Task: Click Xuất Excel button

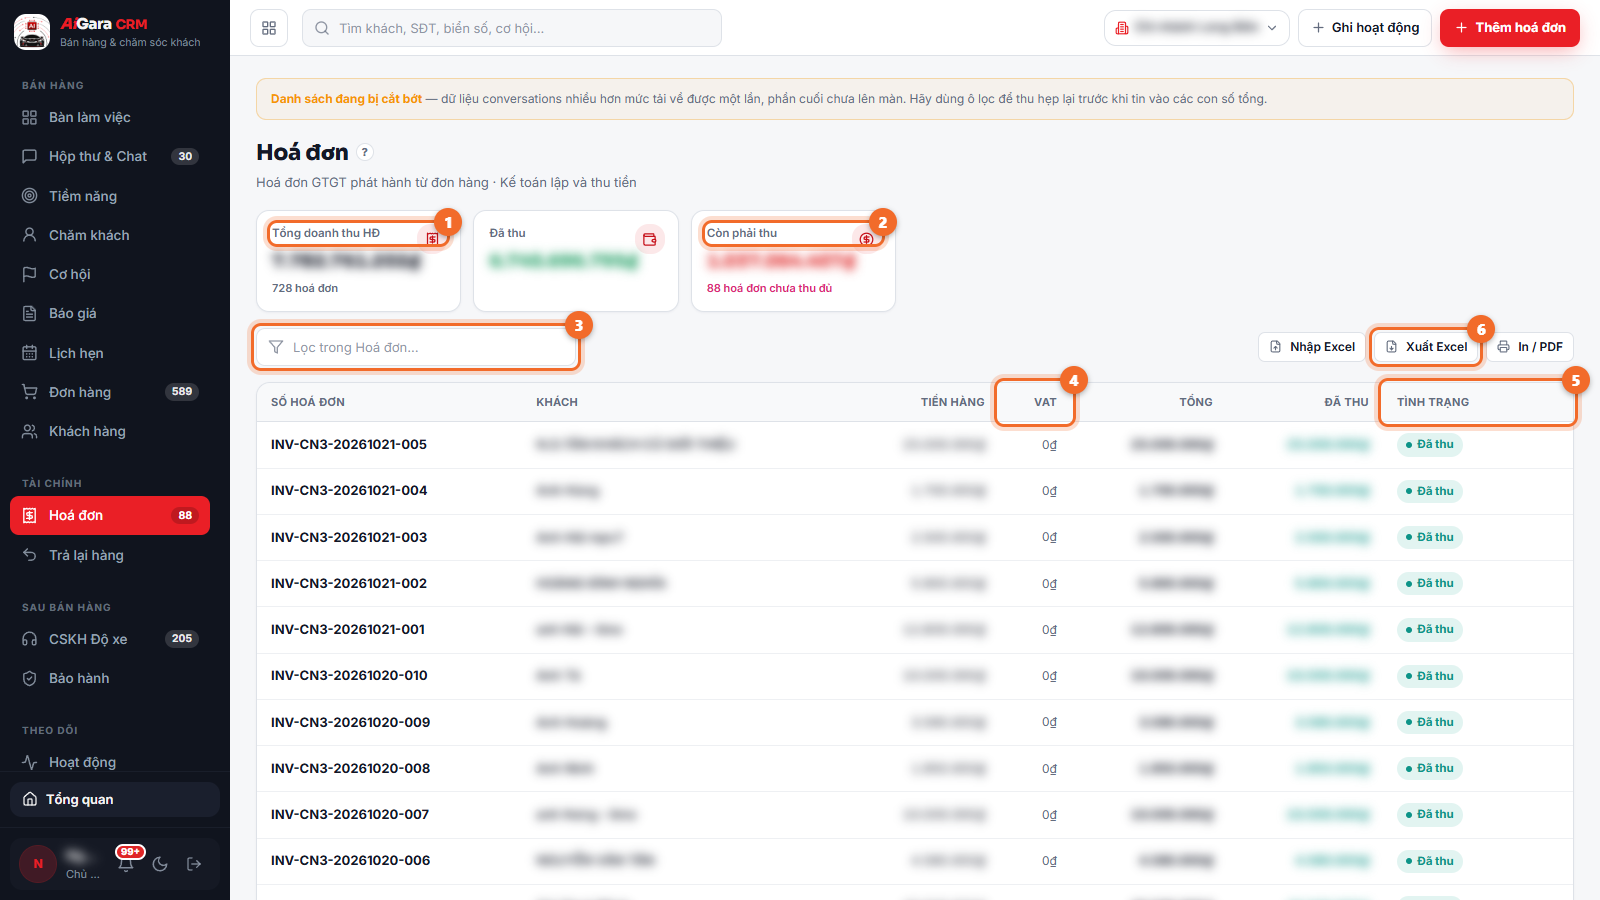Action: point(1427,347)
